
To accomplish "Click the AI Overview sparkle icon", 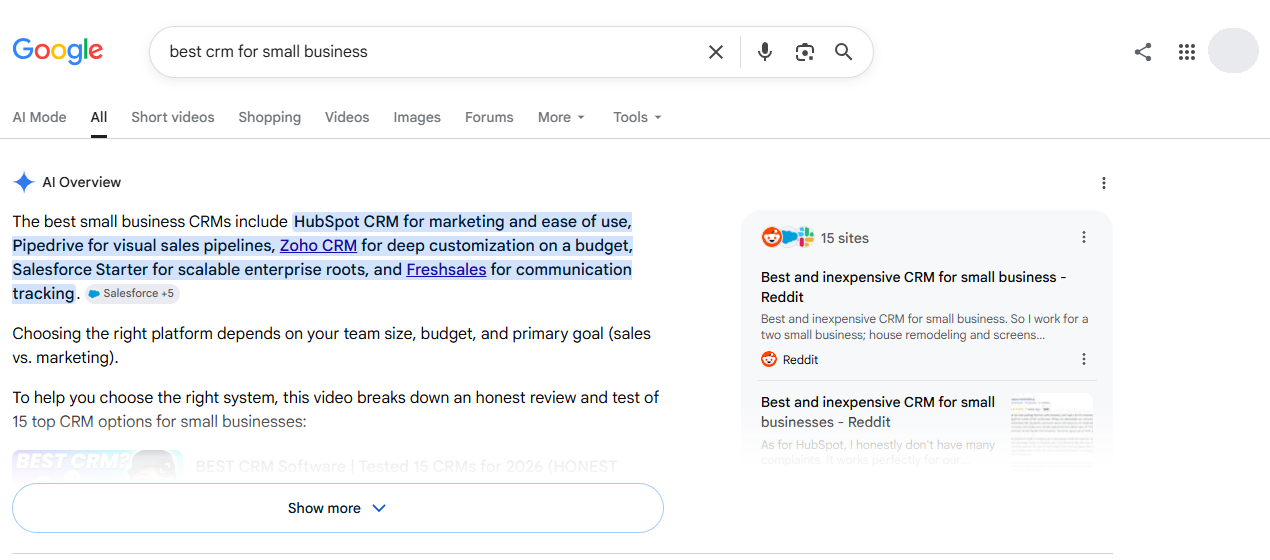I will point(24,182).
